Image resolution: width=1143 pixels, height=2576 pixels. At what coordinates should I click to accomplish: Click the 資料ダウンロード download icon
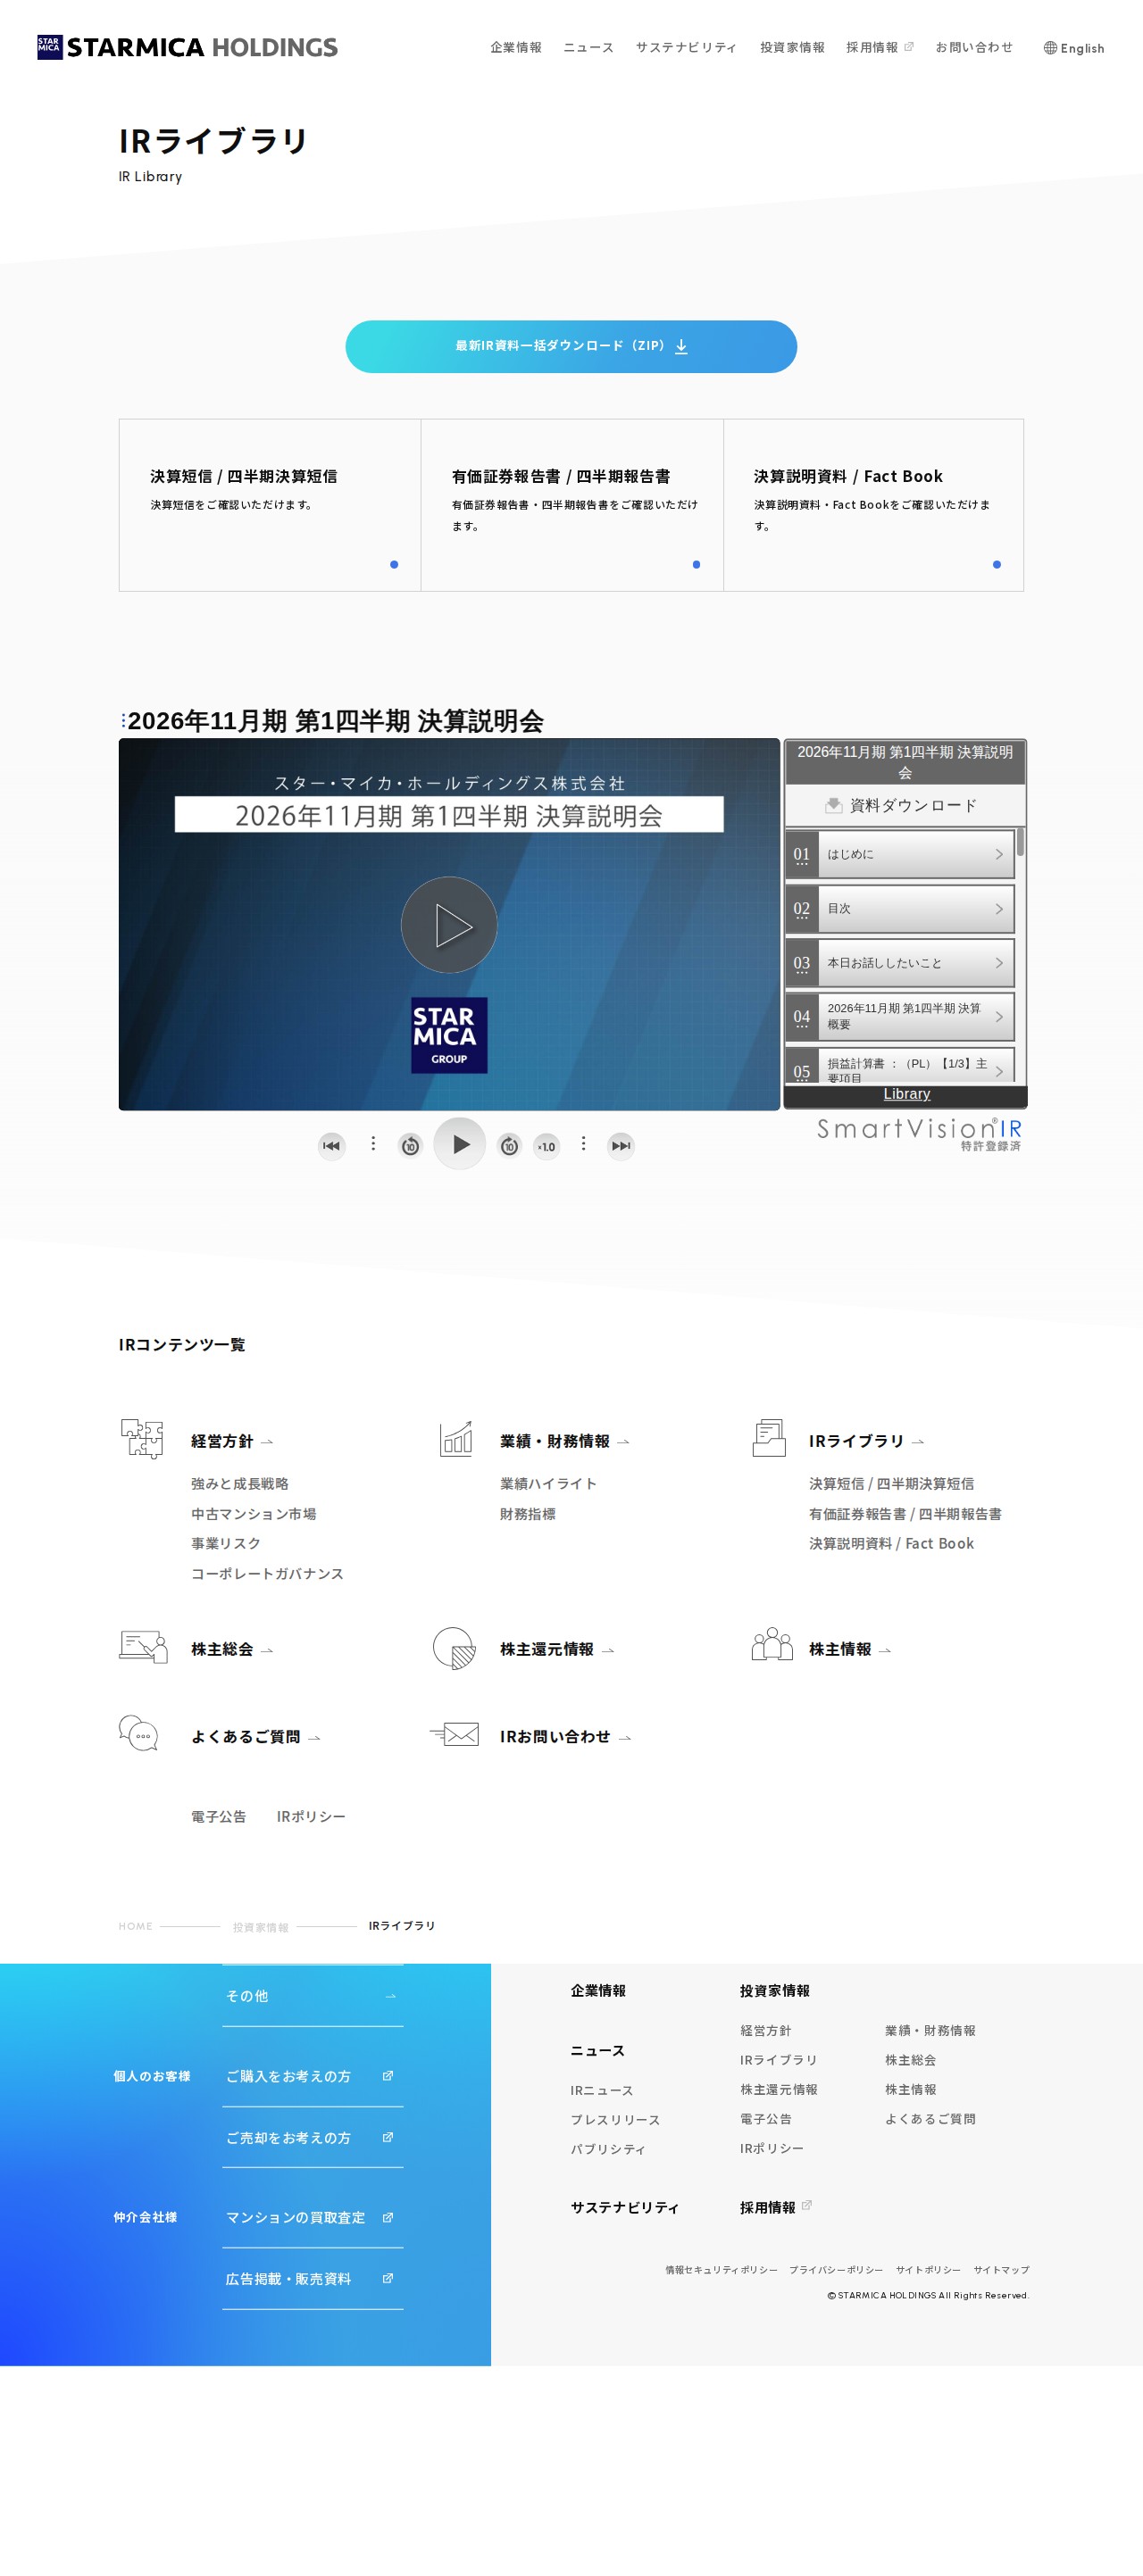coord(833,805)
